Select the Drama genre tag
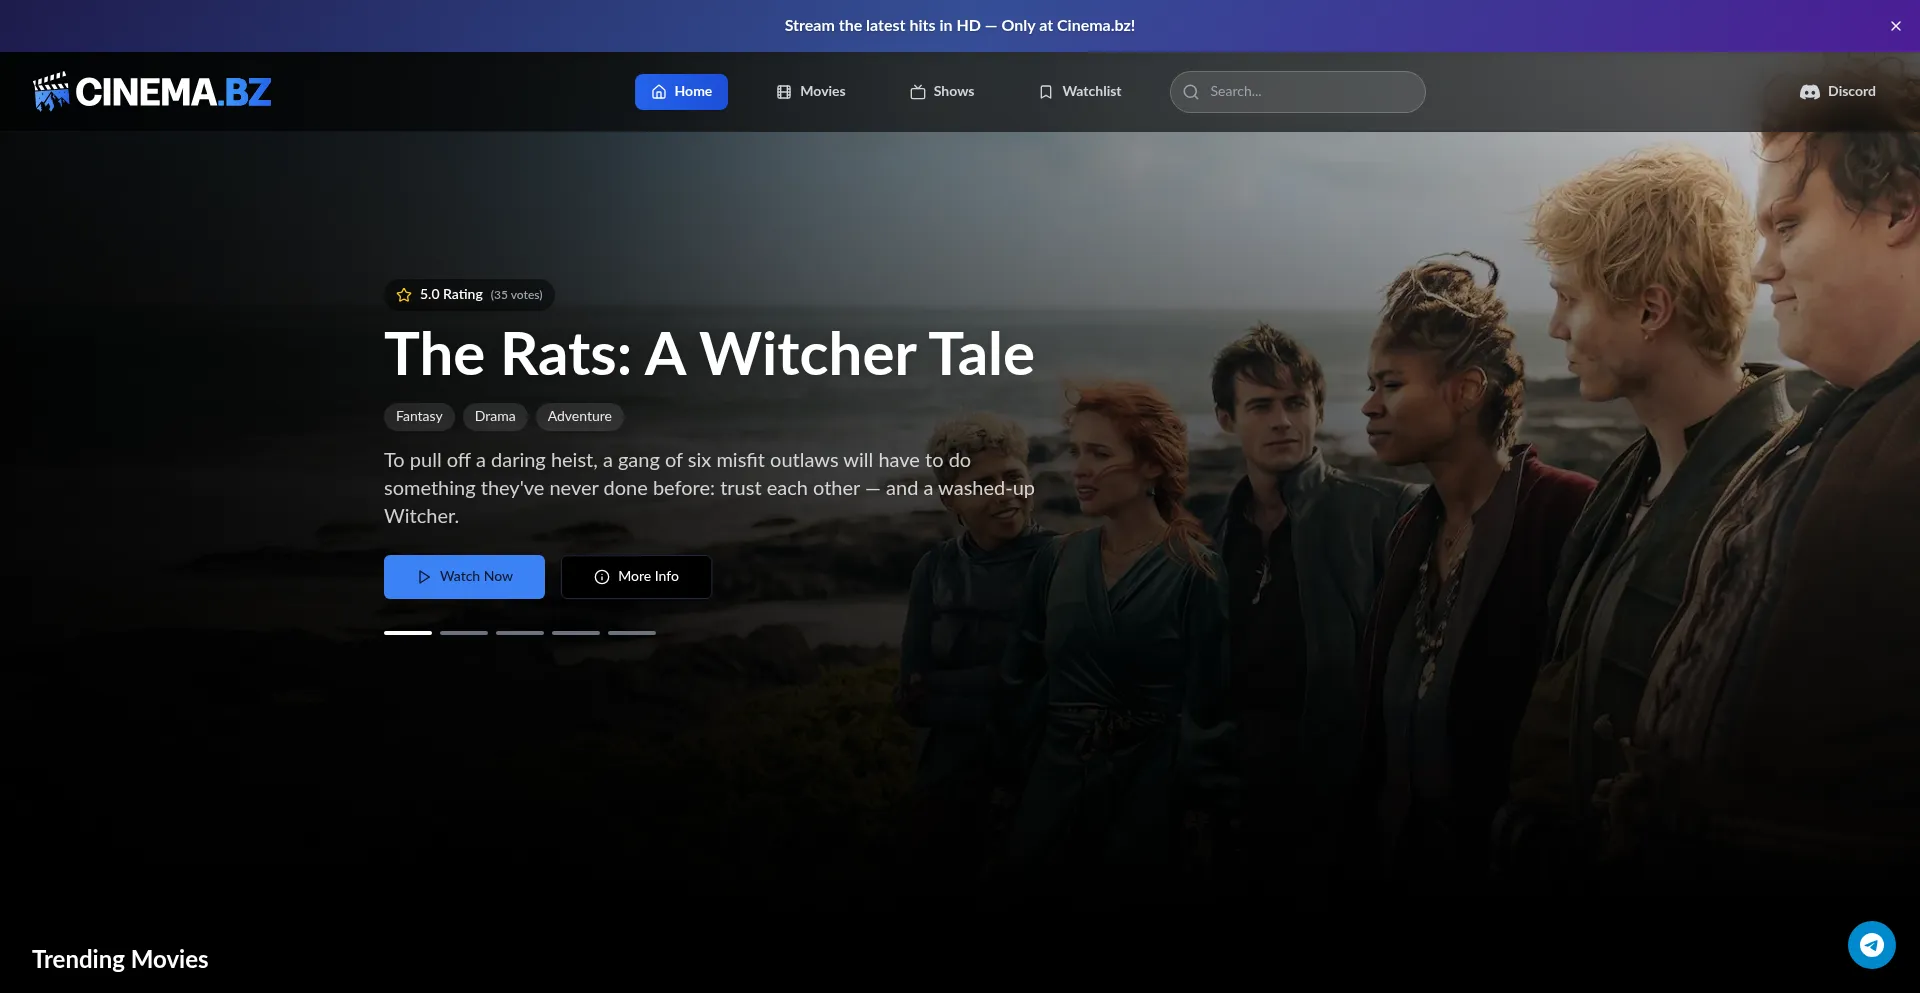The height and width of the screenshot is (993, 1920). (495, 417)
